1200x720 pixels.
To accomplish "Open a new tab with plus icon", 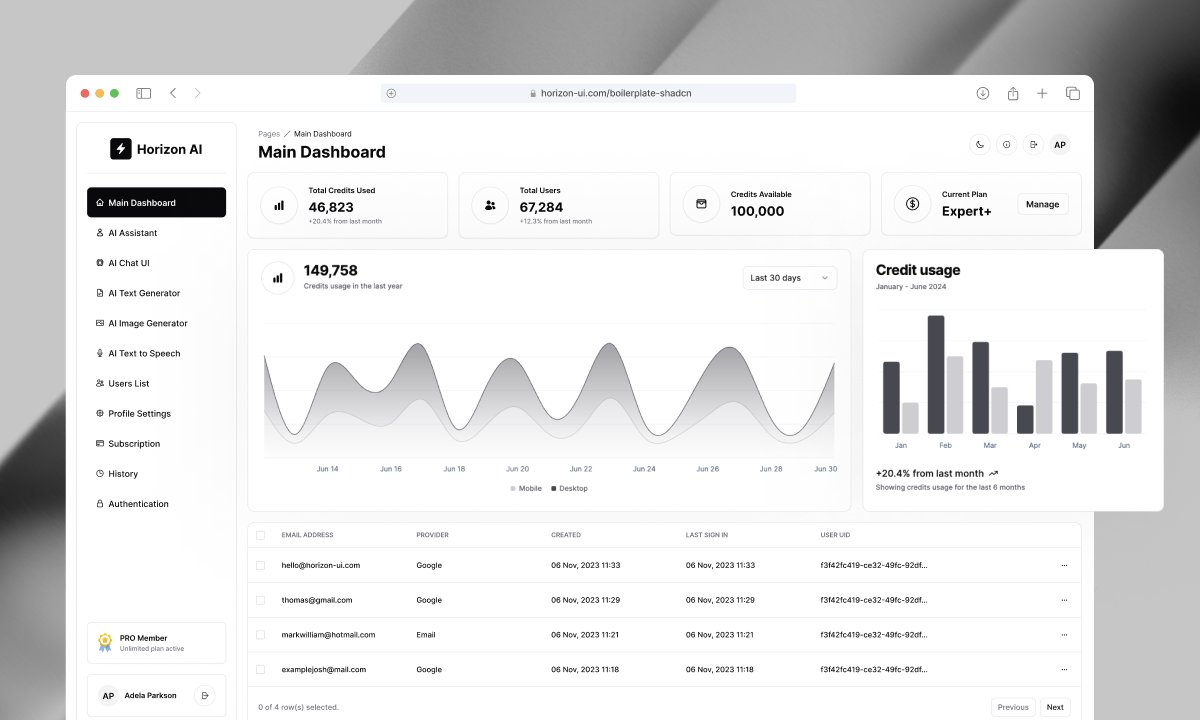I will click(1042, 93).
